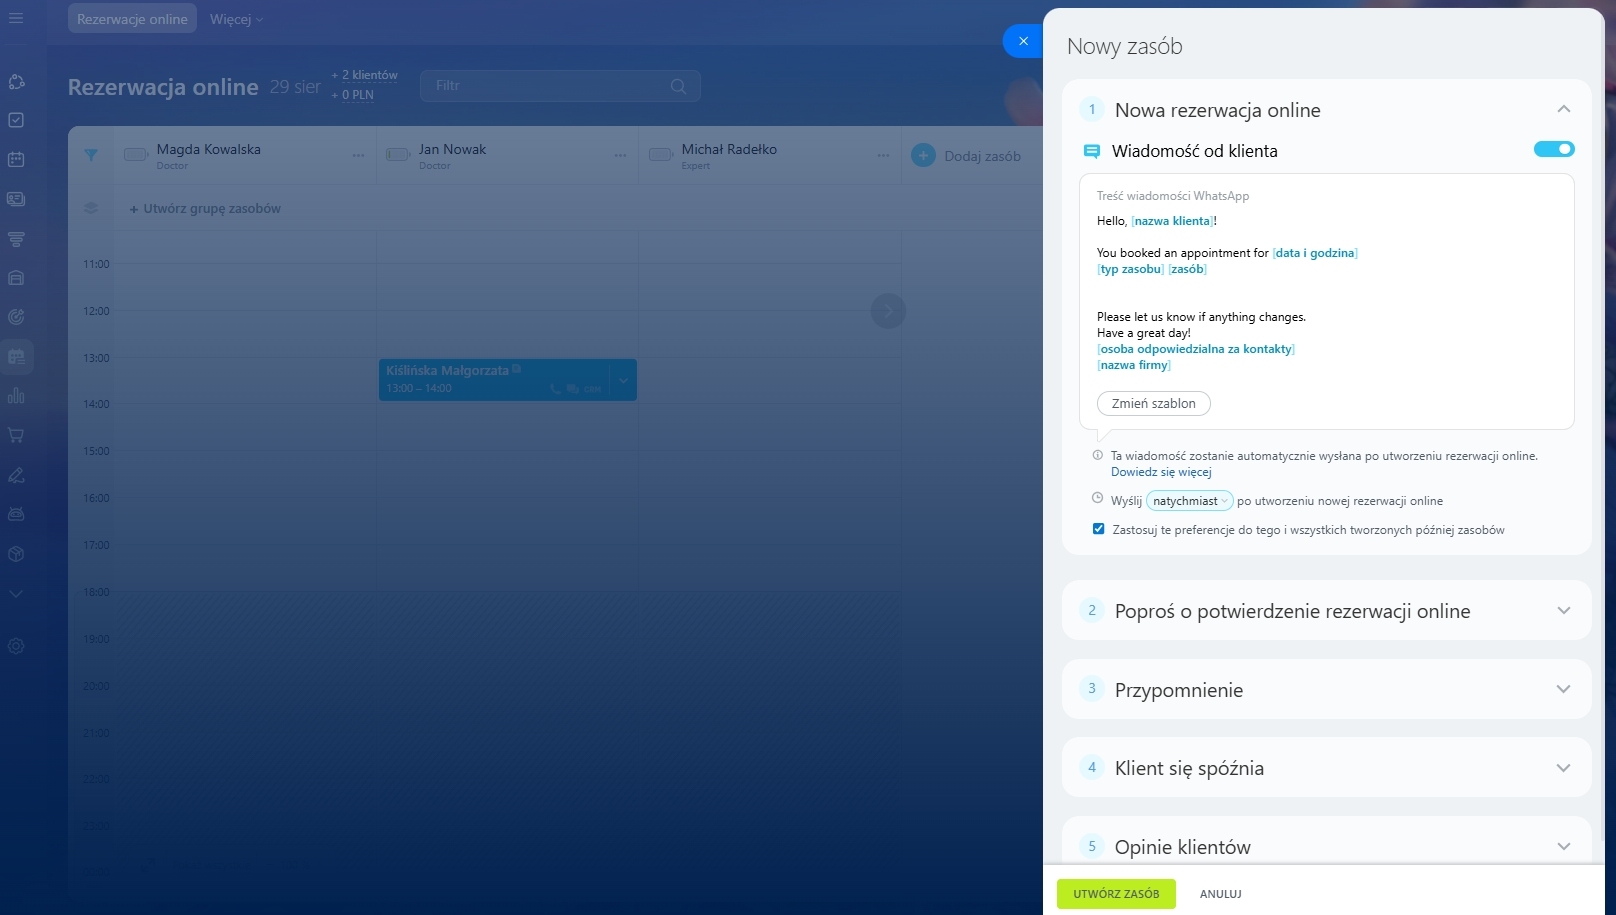Screen dimensions: 1616x915
Task: Open the settings gear in the sidebar
Action: [x=16, y=646]
